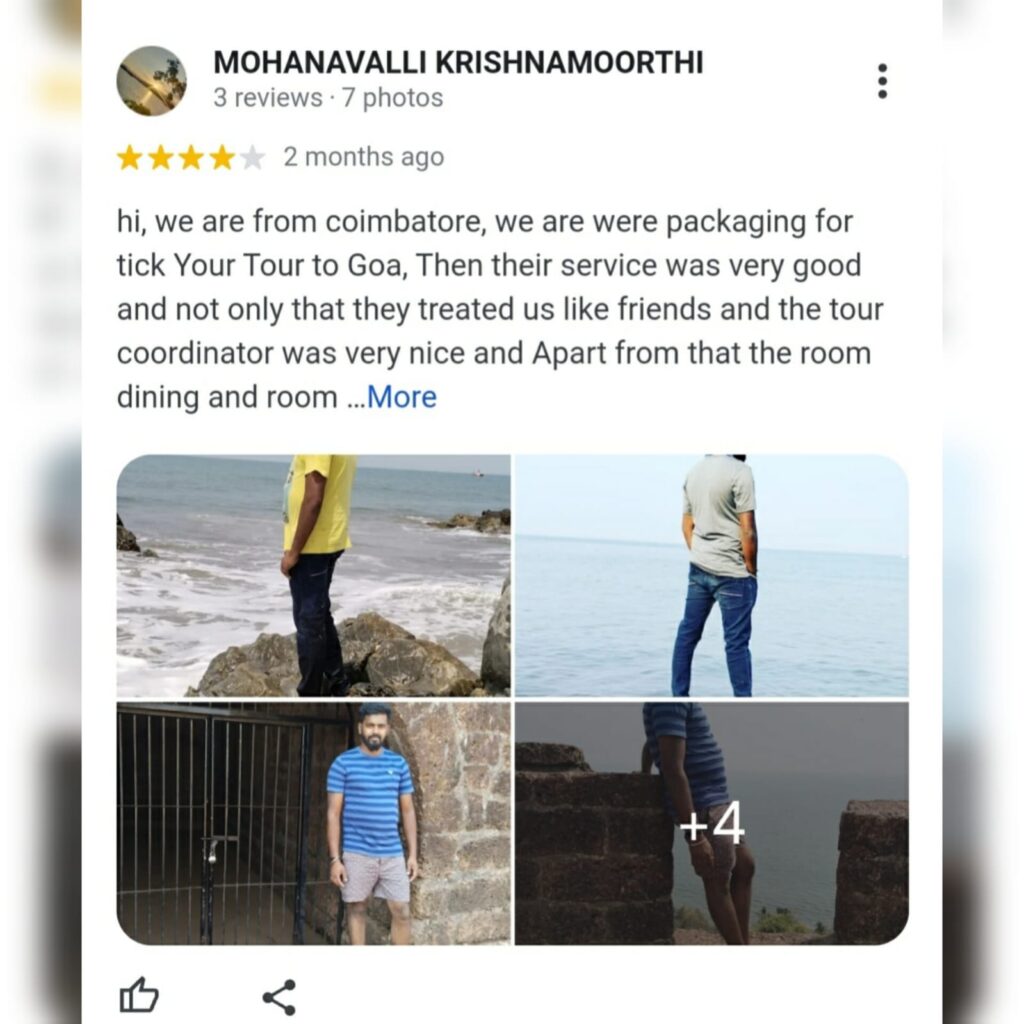Open the blue striped shirt man photo
Viewport: 1024px width, 1024px height.
(x=313, y=824)
